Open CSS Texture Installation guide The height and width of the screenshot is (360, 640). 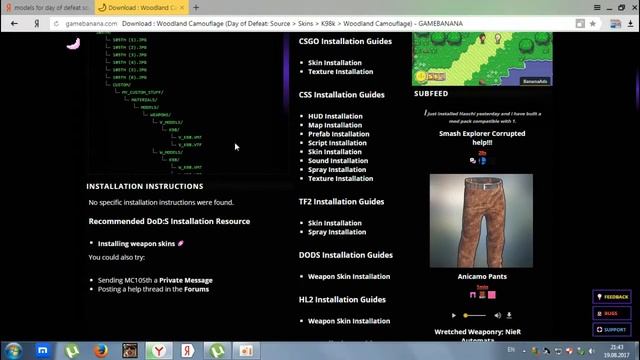[340, 178]
